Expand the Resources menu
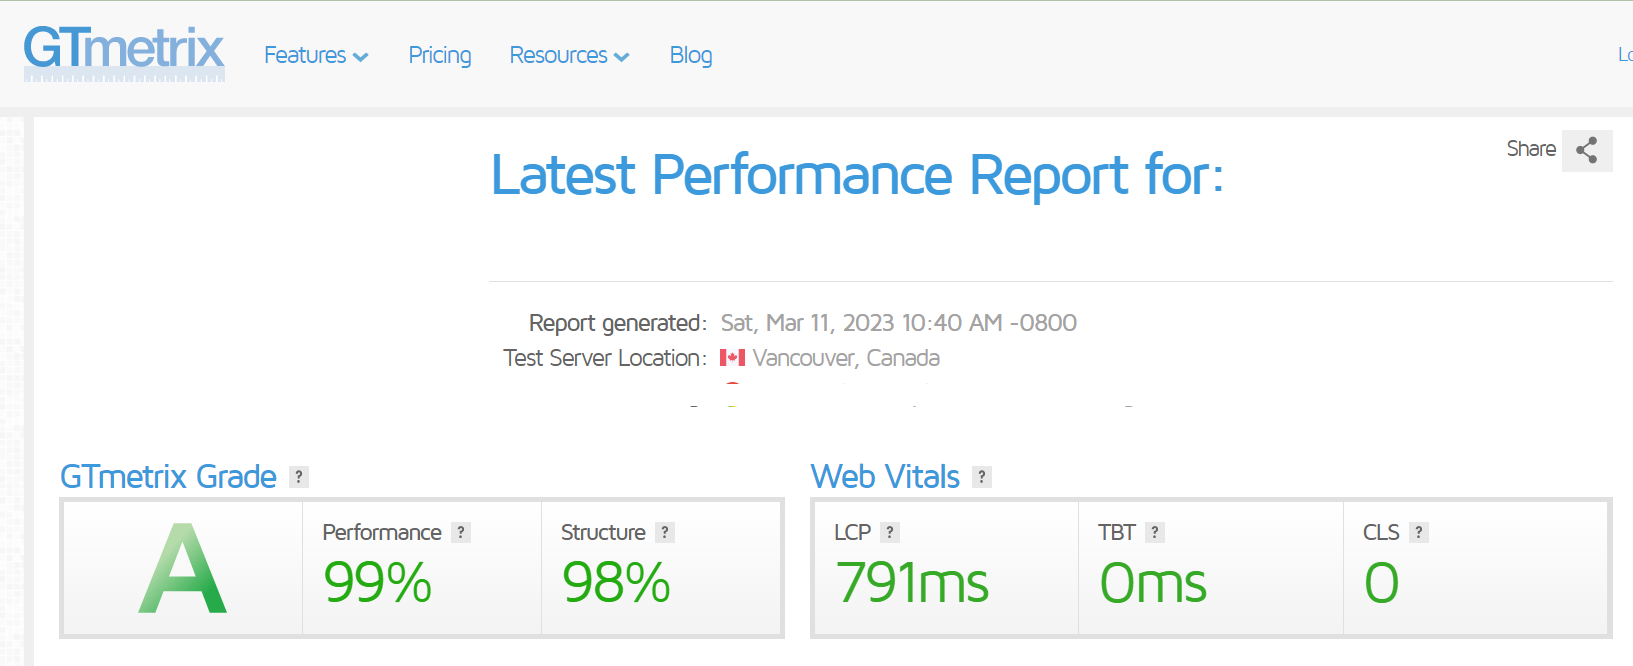Image resolution: width=1633 pixels, height=666 pixels. [569, 55]
